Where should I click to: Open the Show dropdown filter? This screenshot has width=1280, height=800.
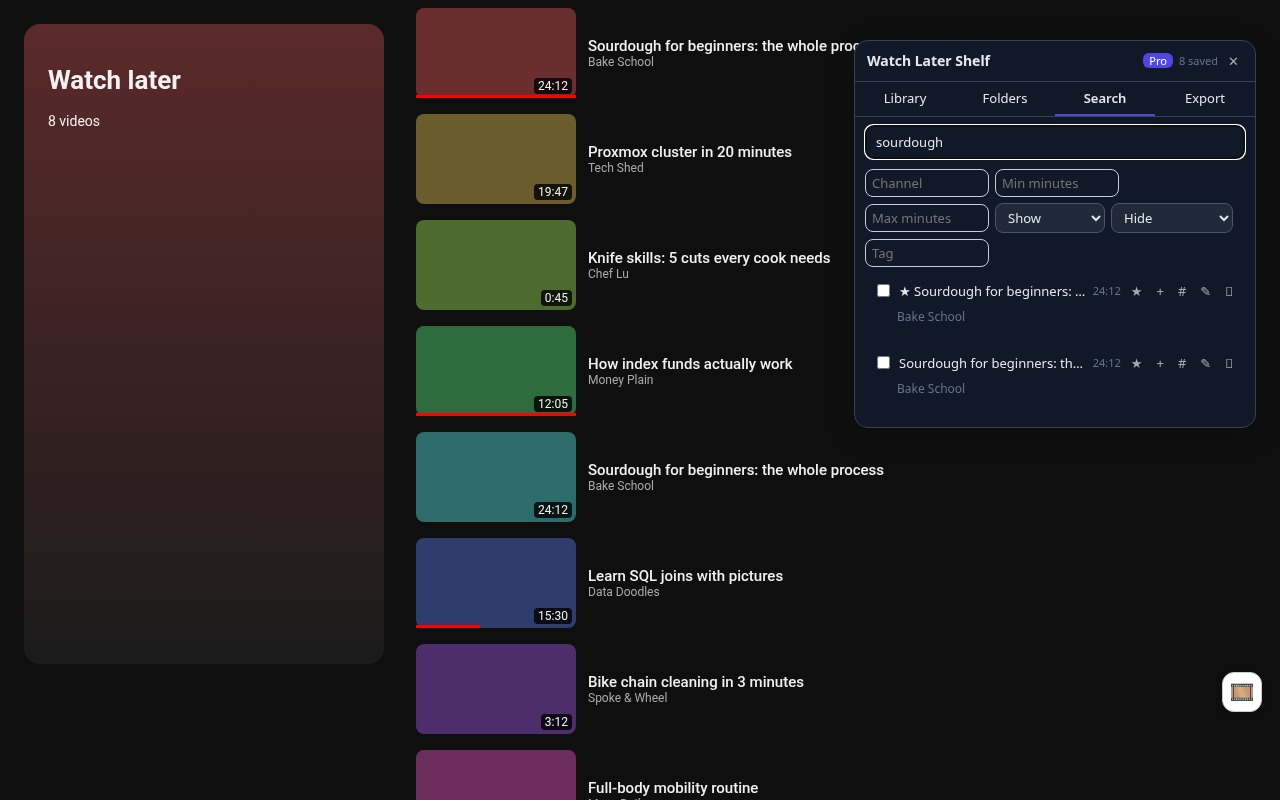pos(1050,218)
